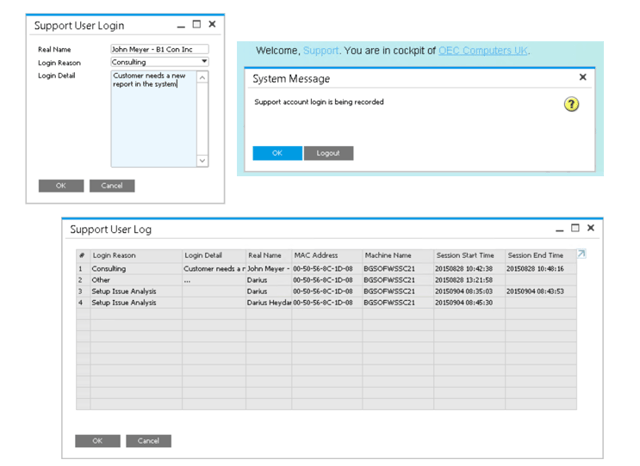The height and width of the screenshot is (466, 640).
Task: Click the Real Name column header
Action: [x=269, y=255]
